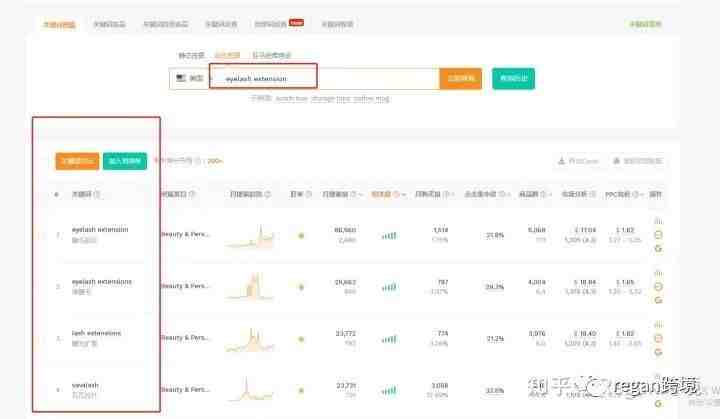
Task: Click the bar chart icon in lash extensions row
Action: point(658,325)
